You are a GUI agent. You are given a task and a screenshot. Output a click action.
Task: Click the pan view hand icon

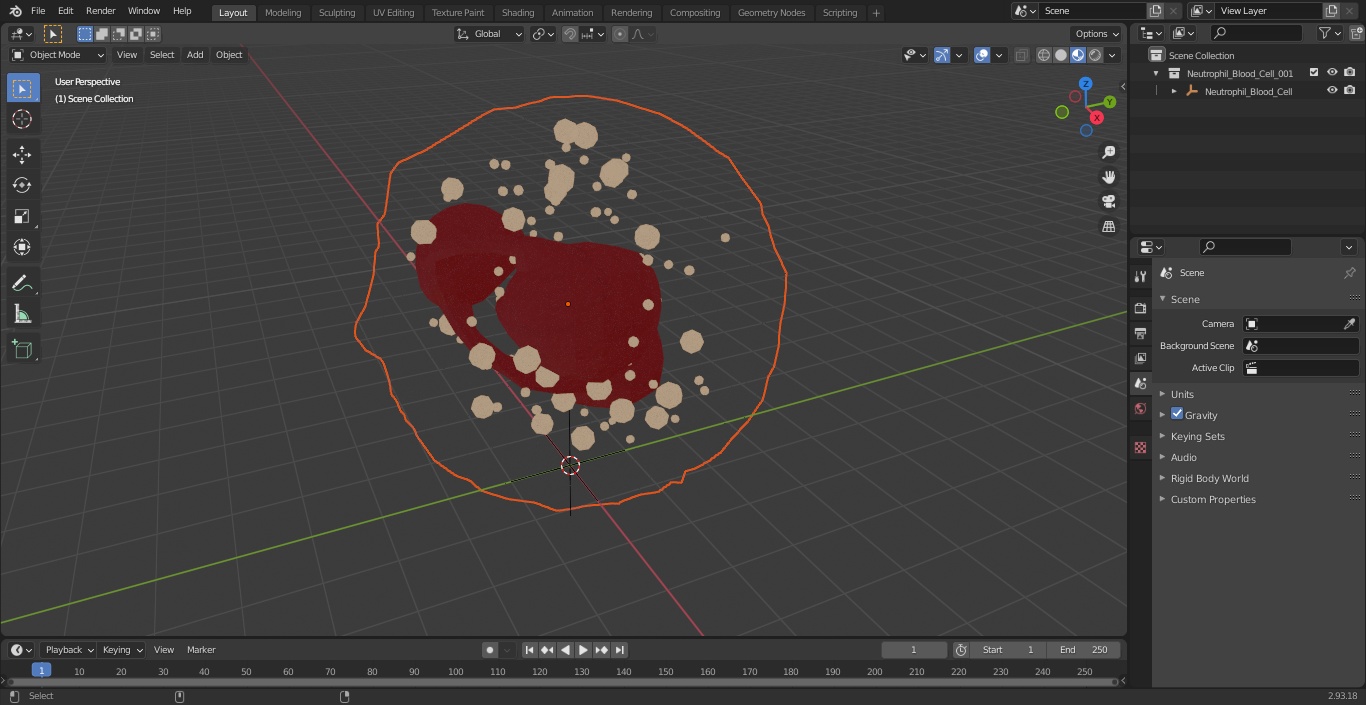(1108, 177)
